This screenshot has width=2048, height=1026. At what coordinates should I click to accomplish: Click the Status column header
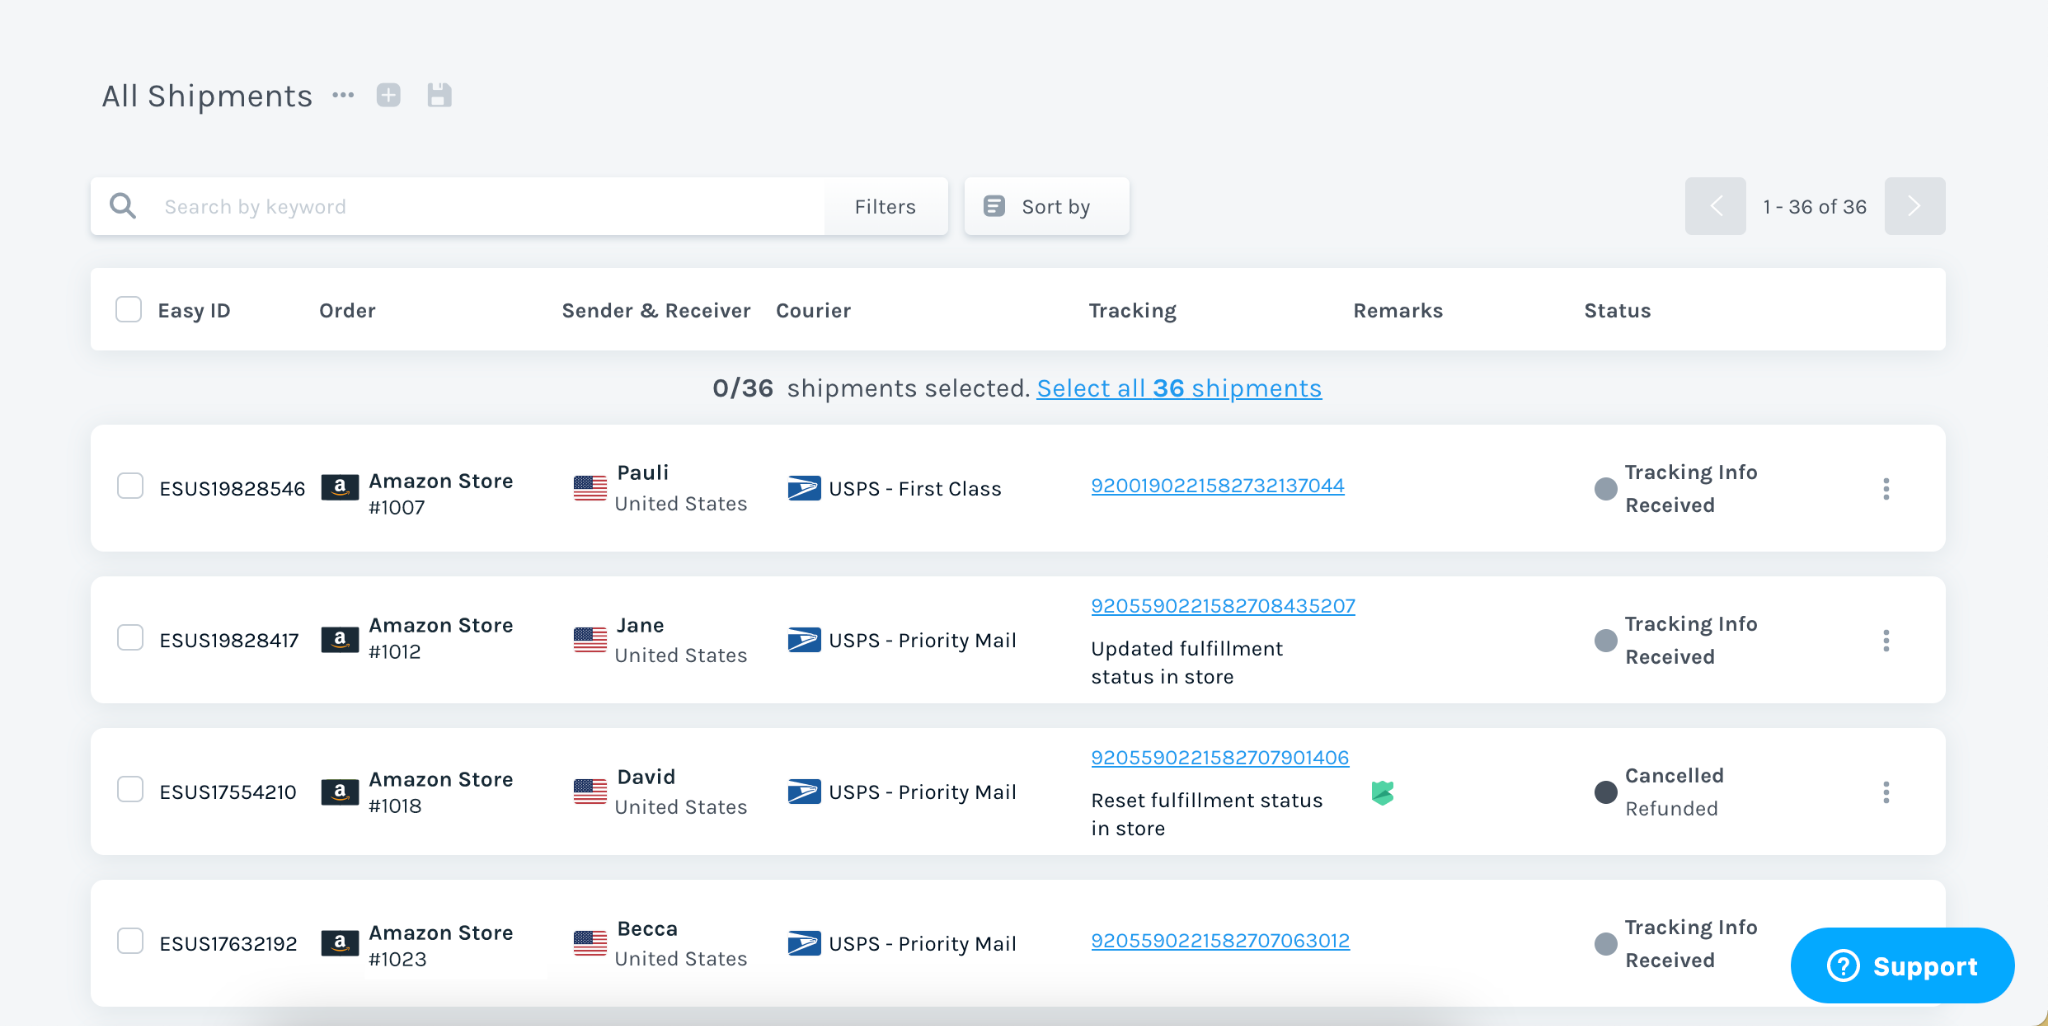pos(1617,310)
